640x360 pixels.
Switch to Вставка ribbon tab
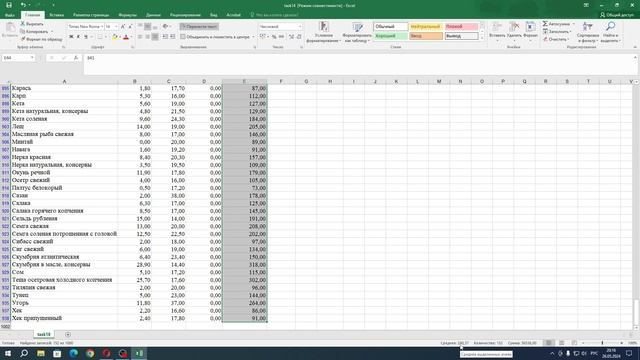pyautogui.click(x=56, y=15)
